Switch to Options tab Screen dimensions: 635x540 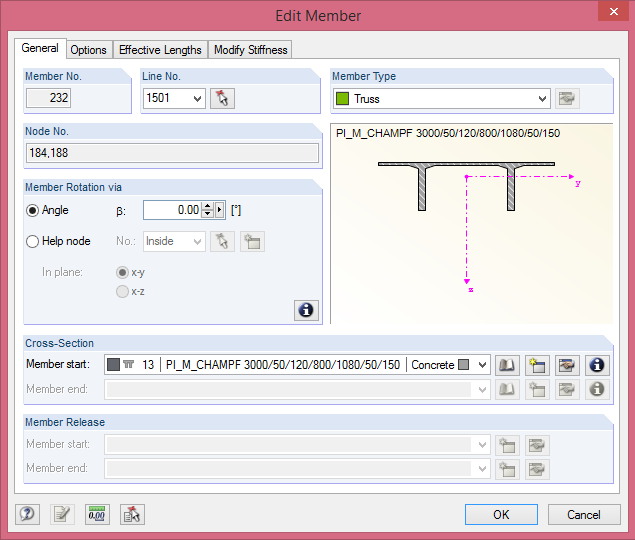pos(88,50)
